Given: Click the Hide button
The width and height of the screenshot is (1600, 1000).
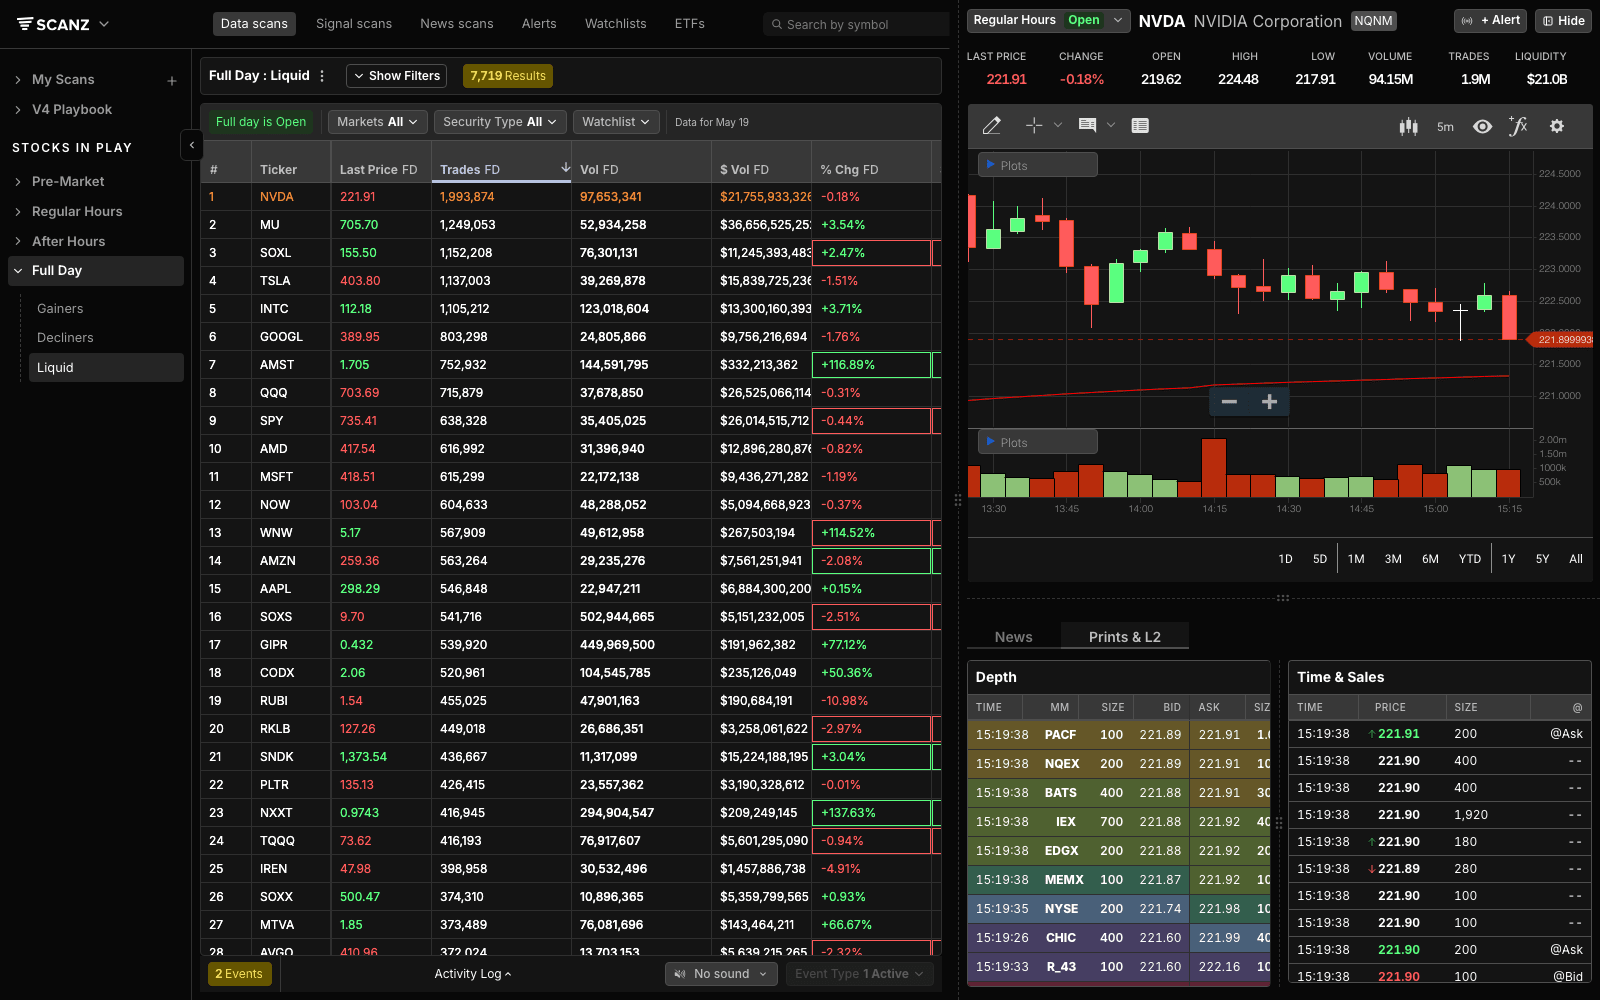Looking at the screenshot, I should pyautogui.click(x=1564, y=20).
